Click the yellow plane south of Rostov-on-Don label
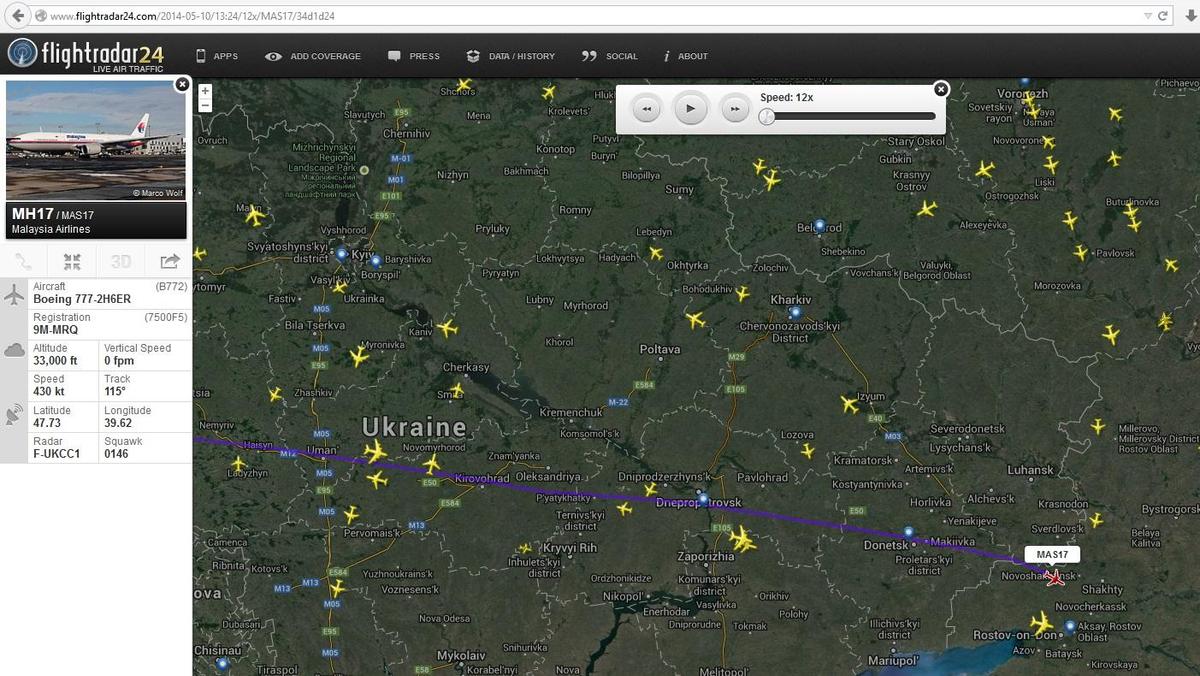1200x676 pixels. (1042, 624)
